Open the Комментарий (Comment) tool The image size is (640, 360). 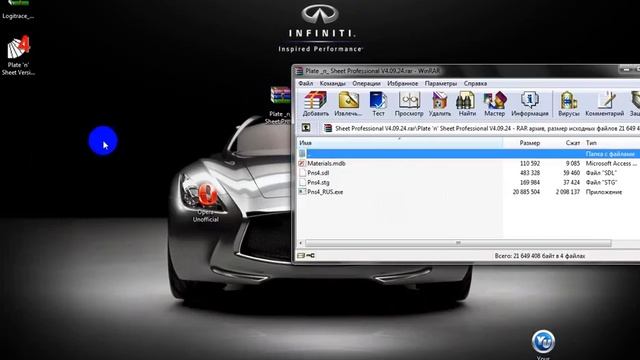pyautogui.click(x=604, y=104)
